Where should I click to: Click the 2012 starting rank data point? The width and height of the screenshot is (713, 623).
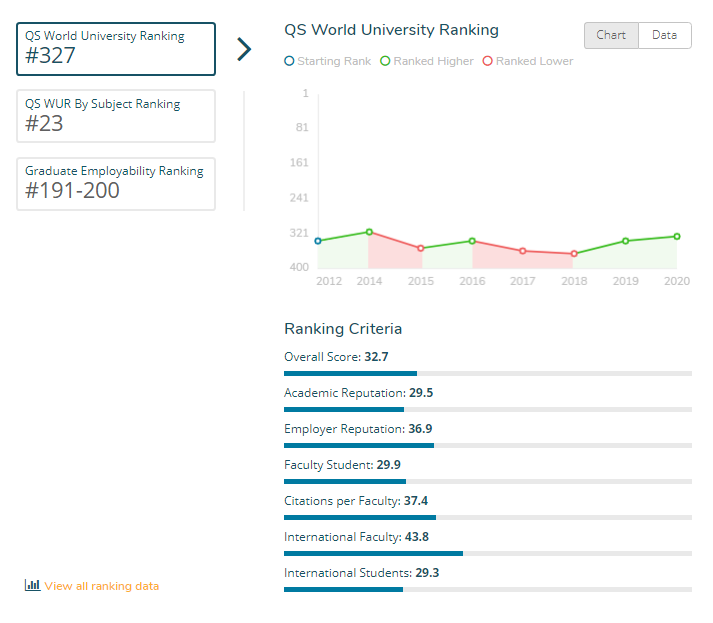(318, 241)
